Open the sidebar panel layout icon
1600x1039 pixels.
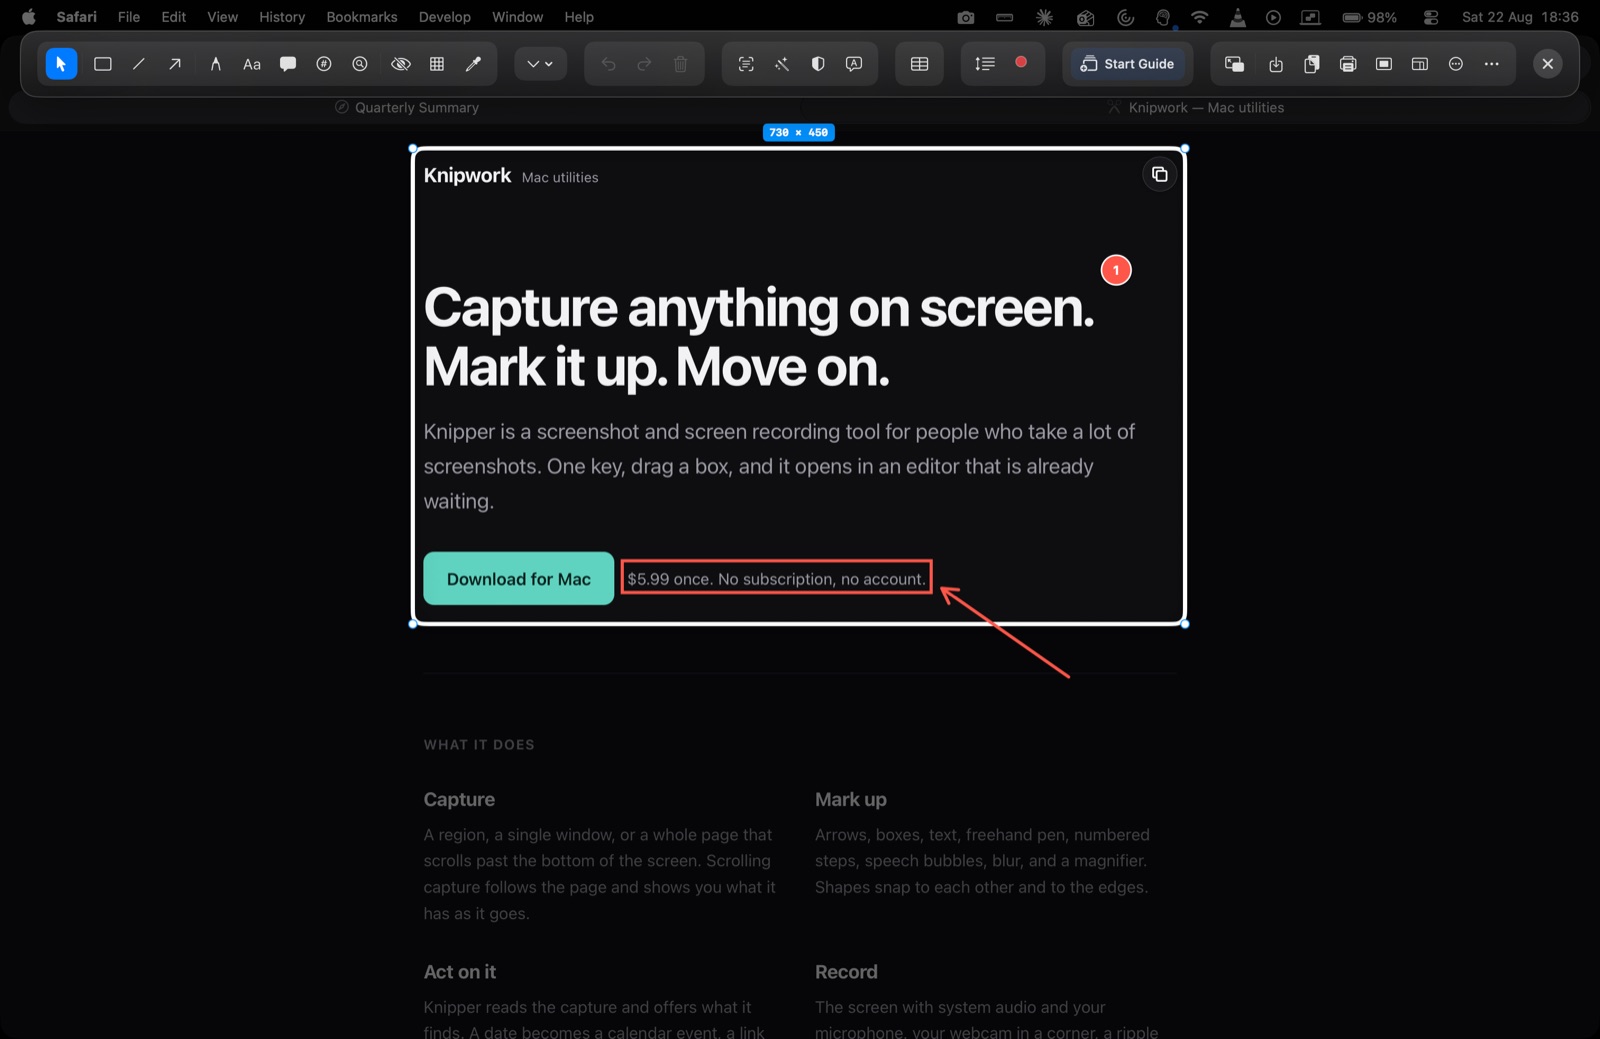pyautogui.click(x=1420, y=64)
